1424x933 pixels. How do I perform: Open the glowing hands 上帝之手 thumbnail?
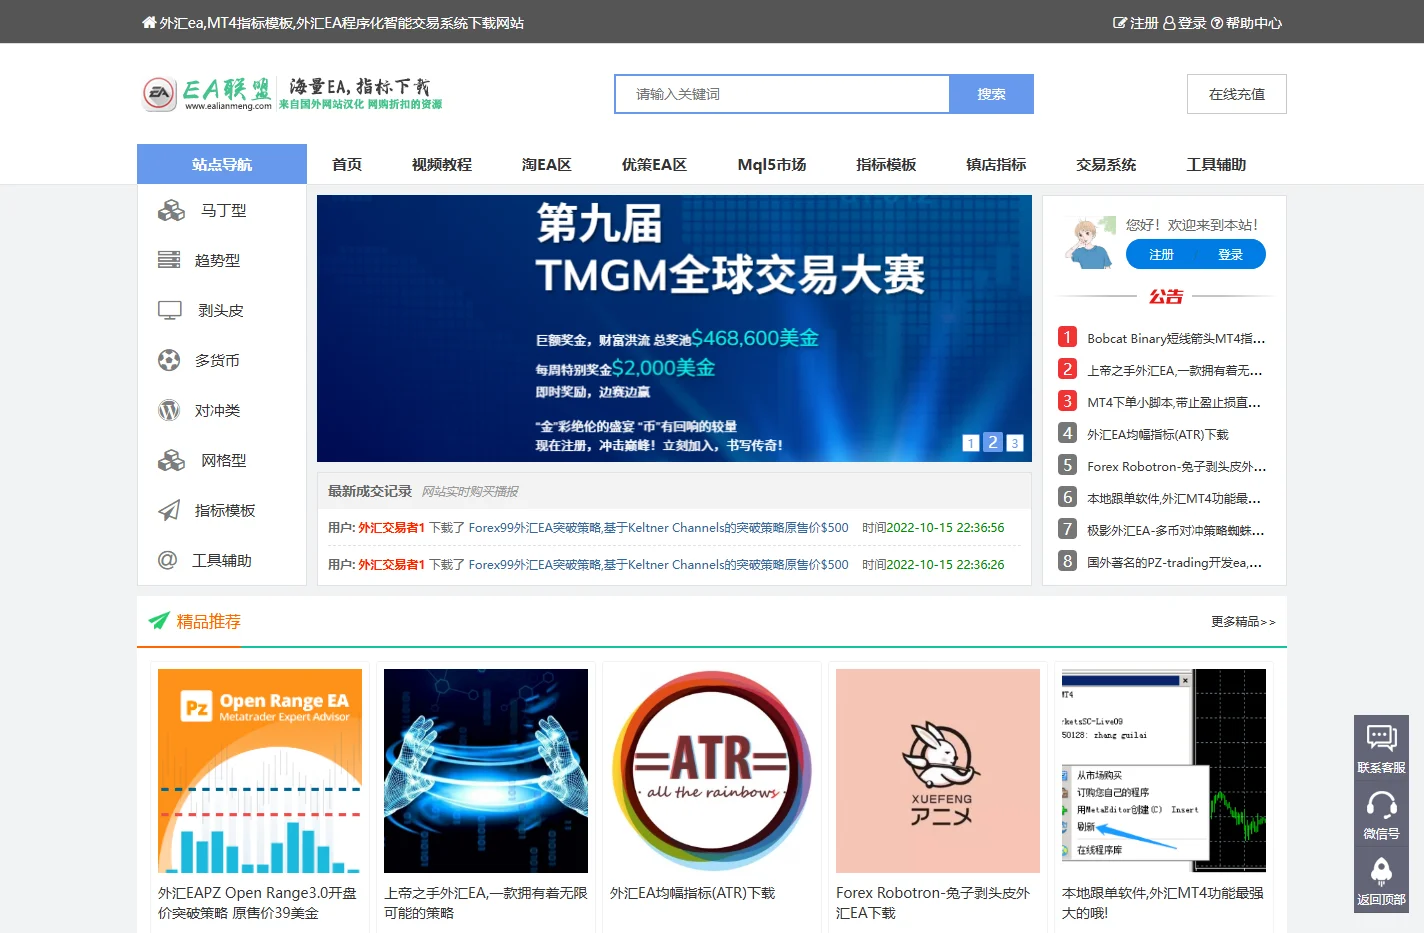pos(486,771)
